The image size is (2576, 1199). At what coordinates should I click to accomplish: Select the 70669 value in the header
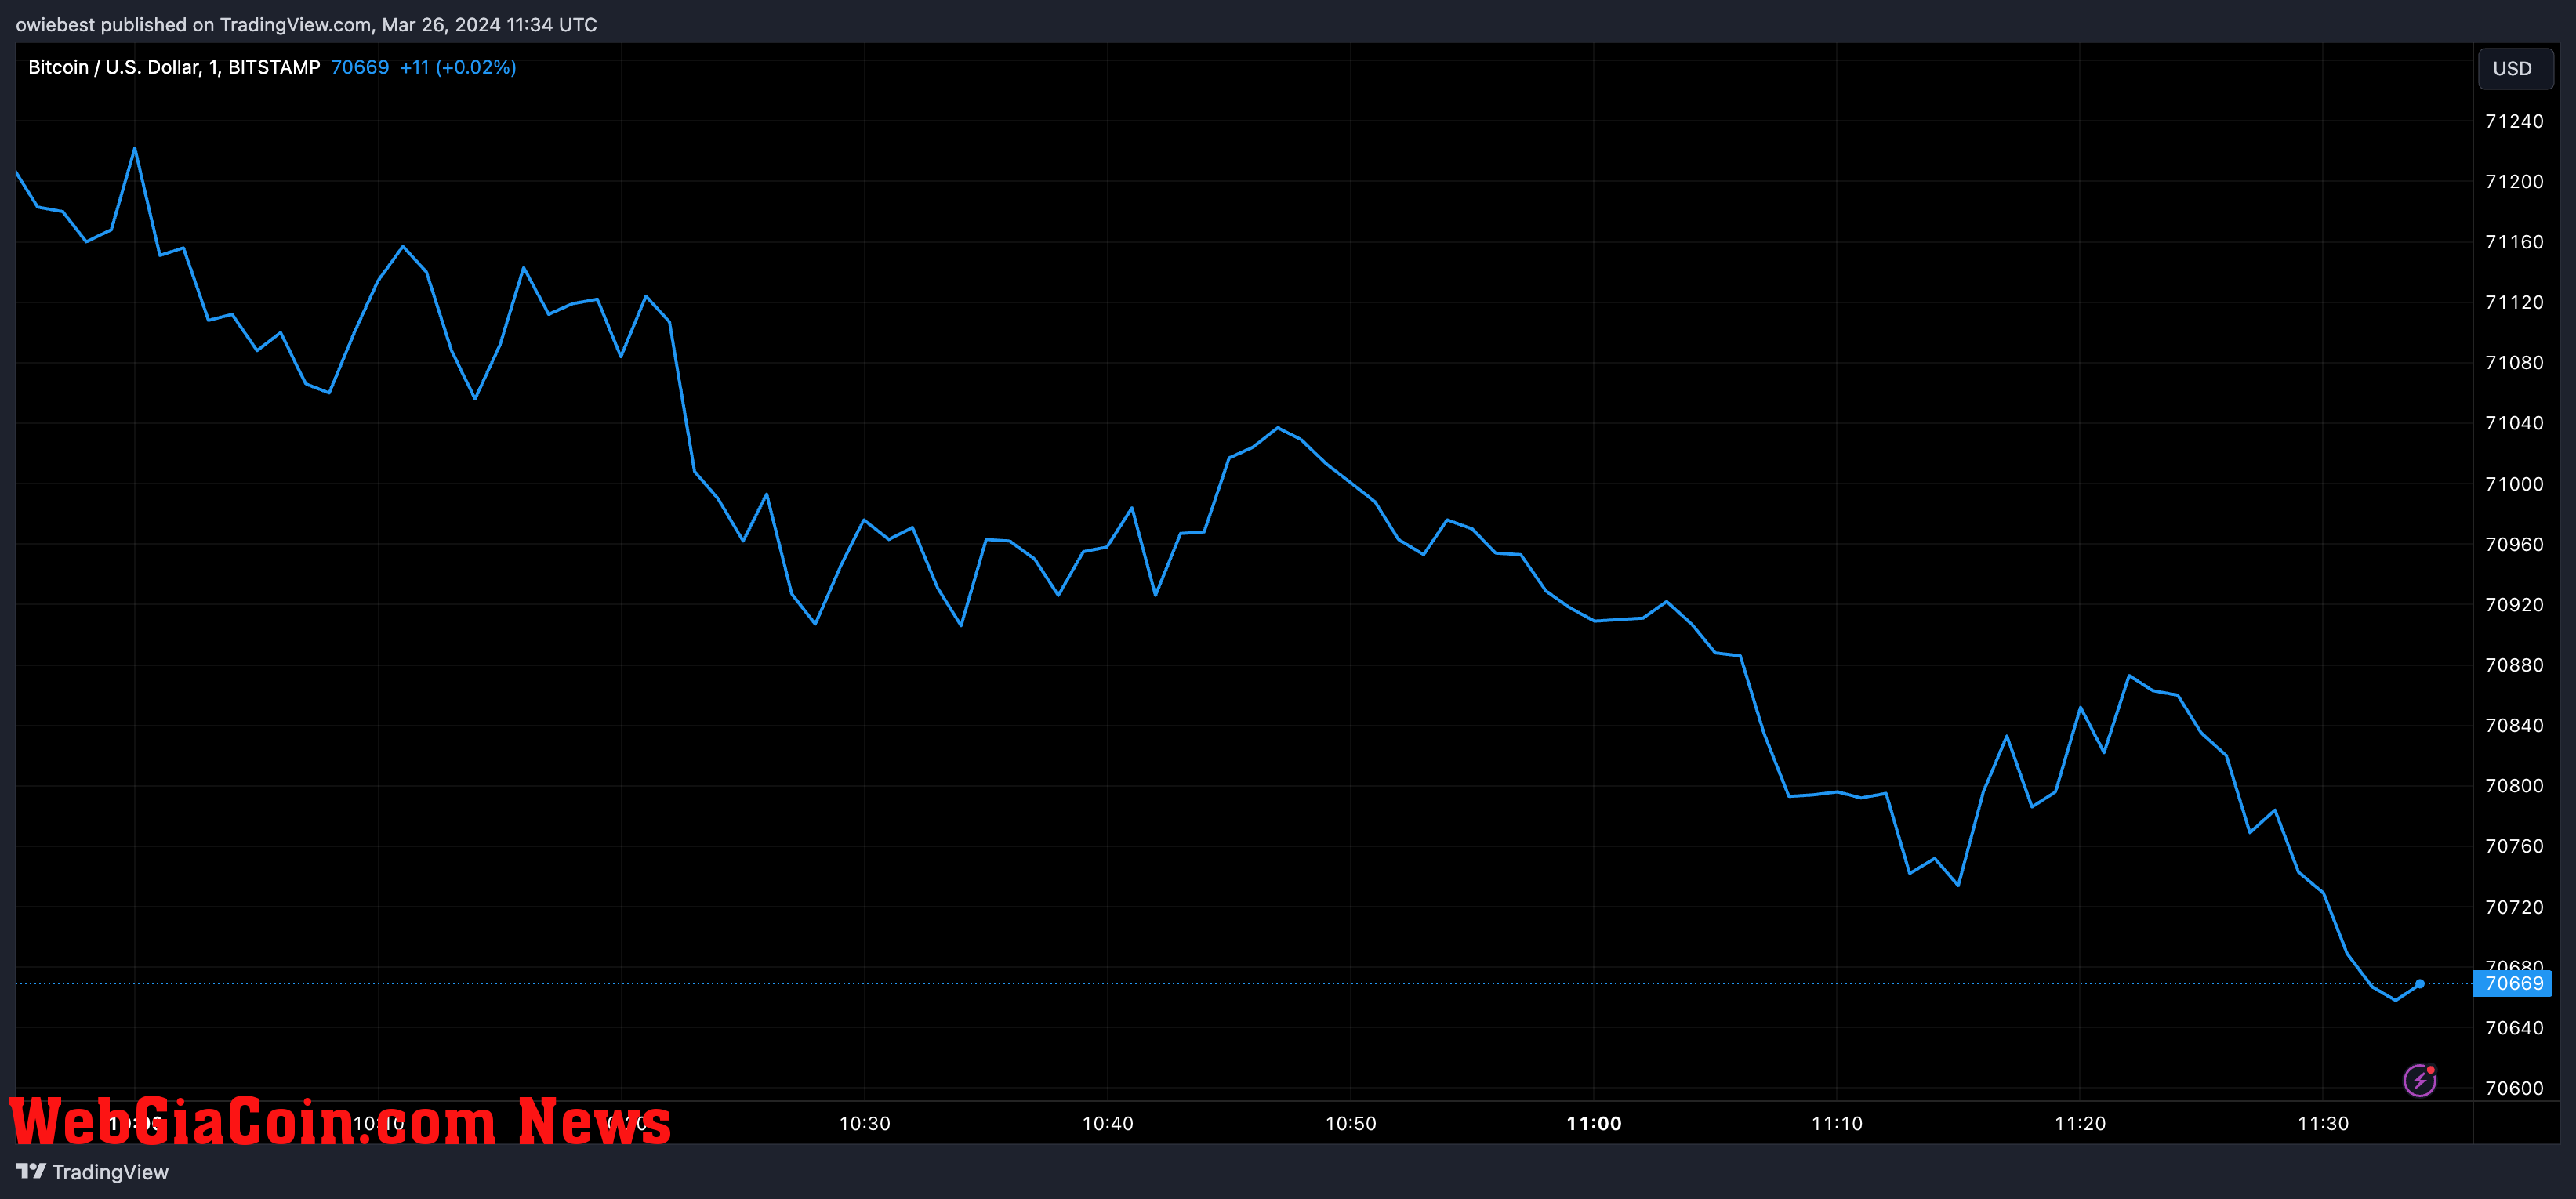360,67
